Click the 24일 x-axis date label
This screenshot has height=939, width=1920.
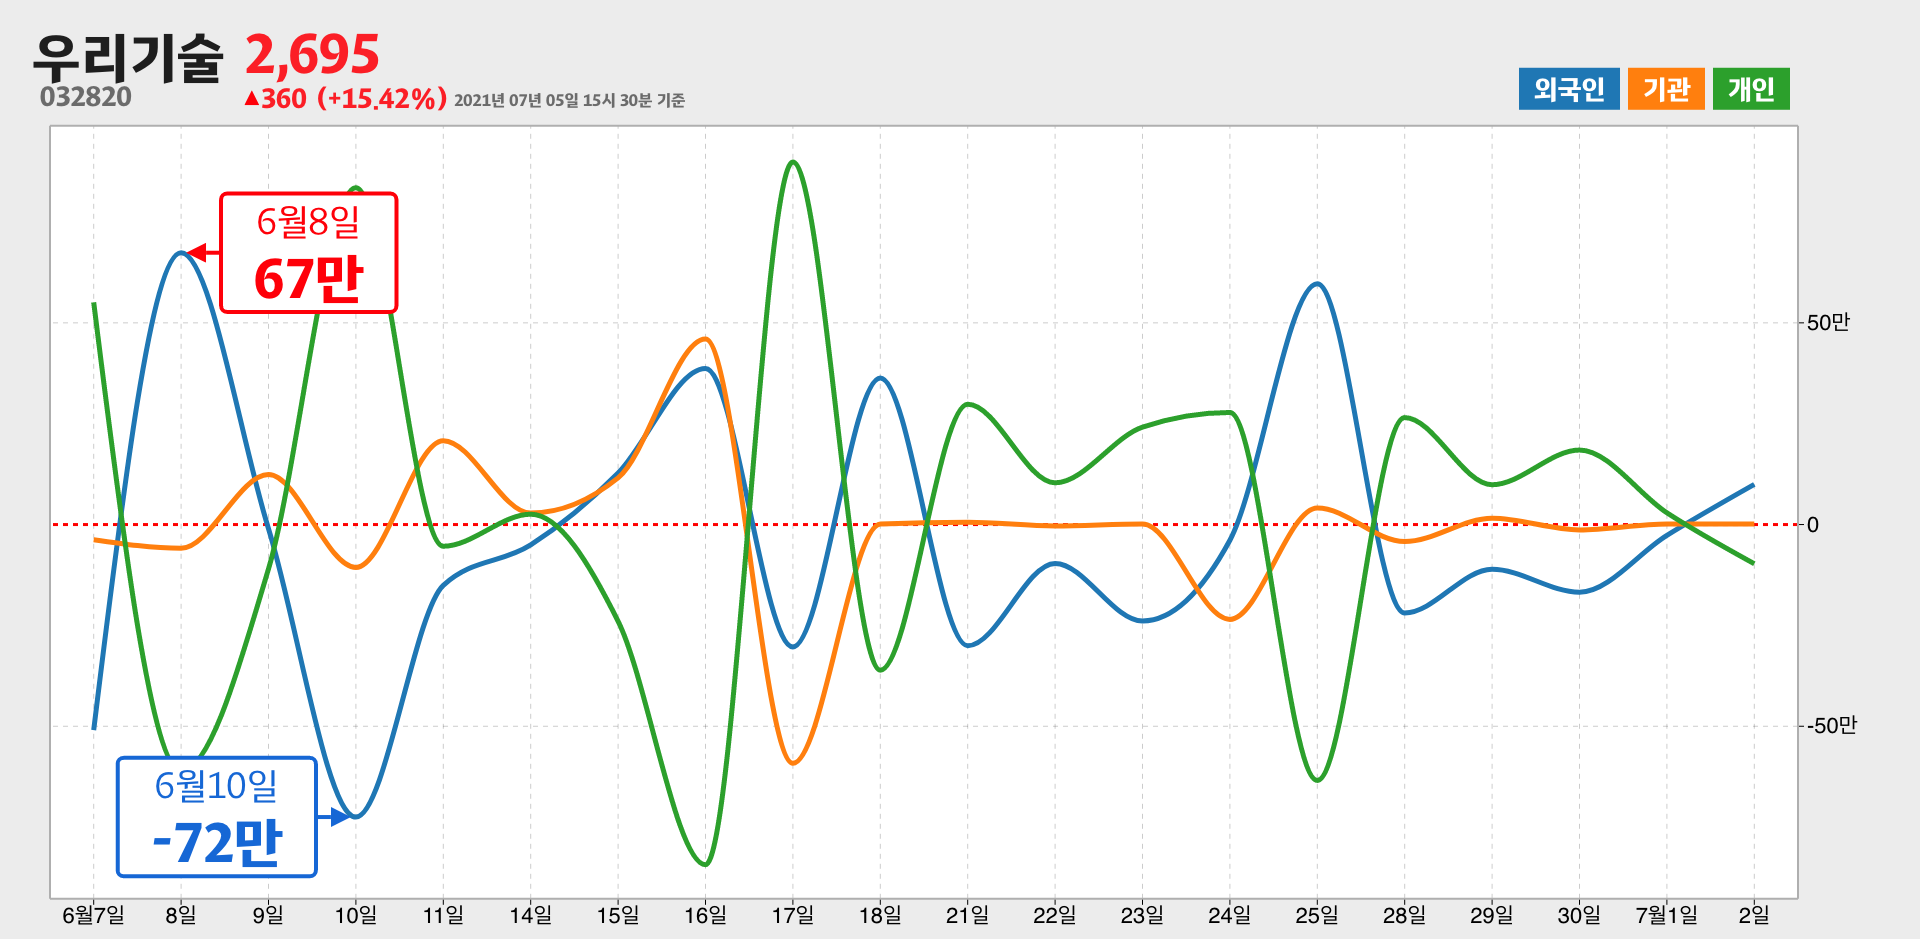click(1229, 914)
